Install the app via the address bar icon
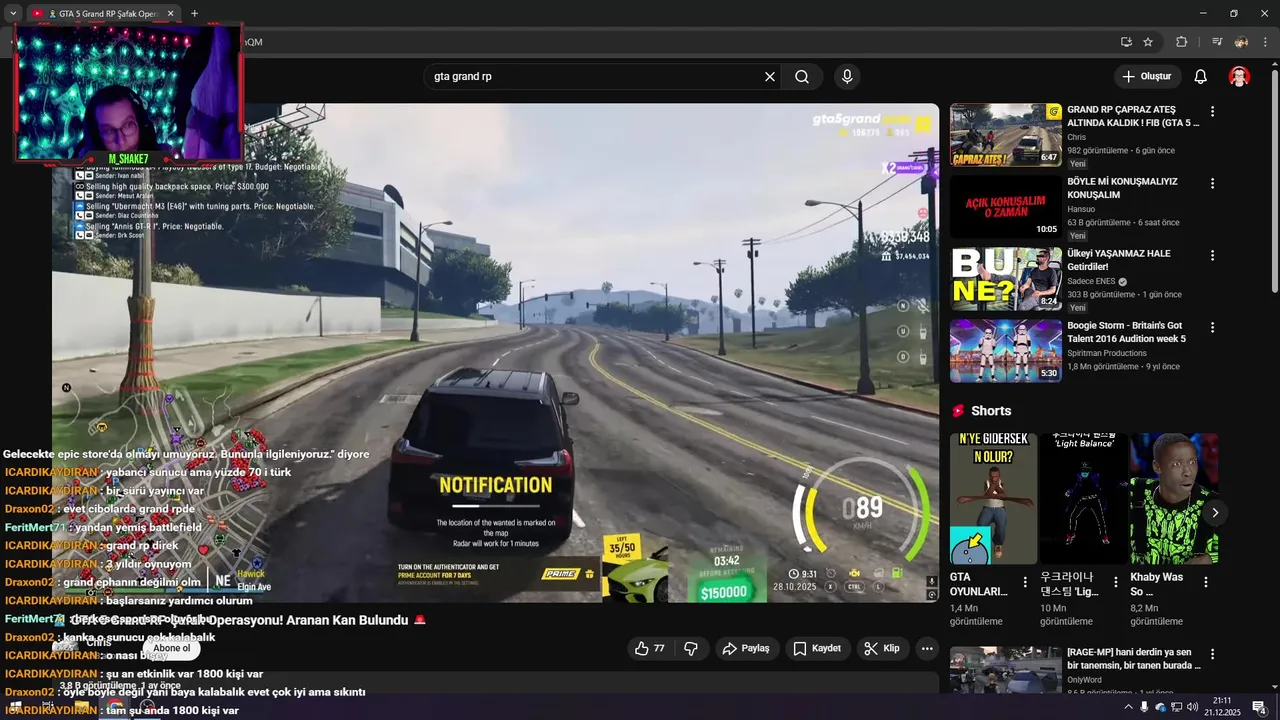1280x720 pixels. tap(1126, 42)
